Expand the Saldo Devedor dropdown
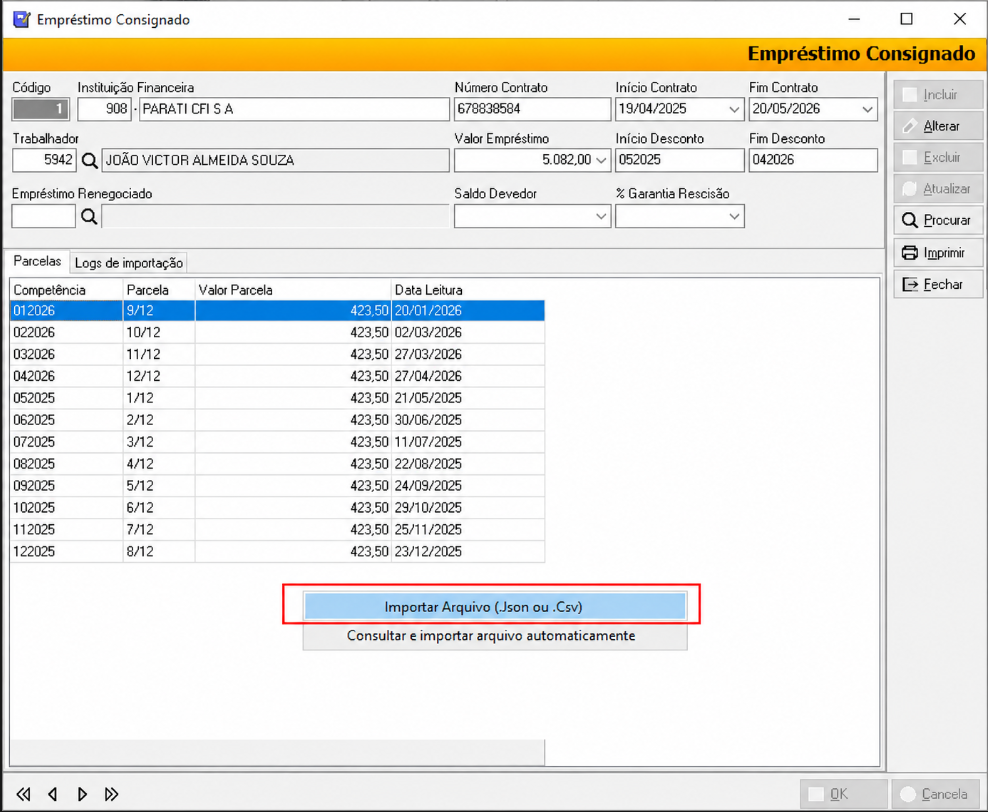 pyautogui.click(x=601, y=217)
